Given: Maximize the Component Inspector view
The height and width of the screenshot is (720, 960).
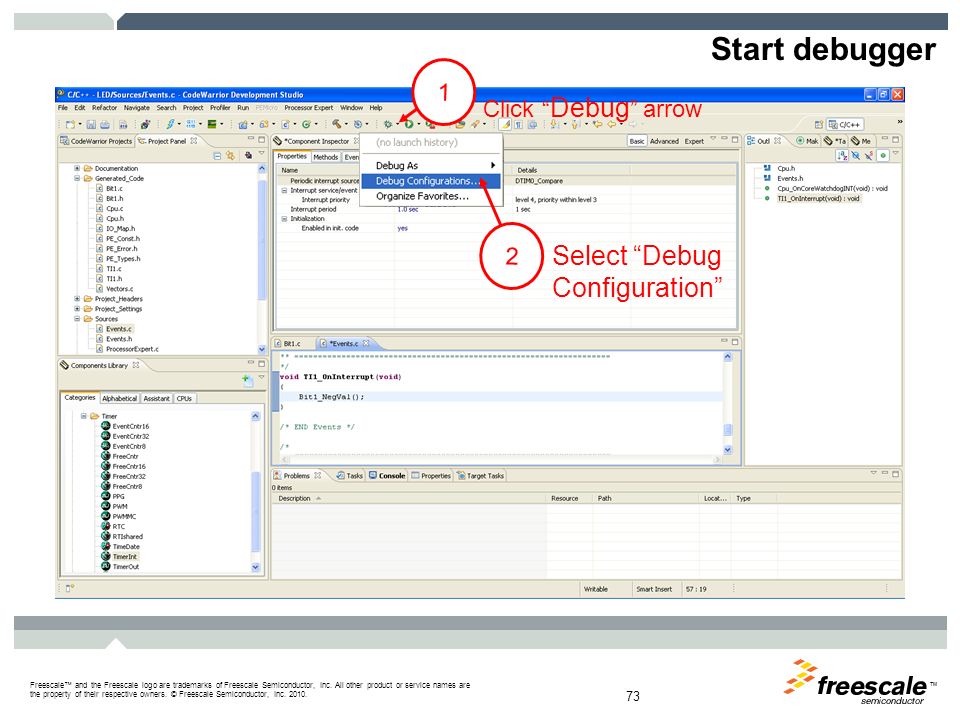Looking at the screenshot, I should click(x=735, y=140).
